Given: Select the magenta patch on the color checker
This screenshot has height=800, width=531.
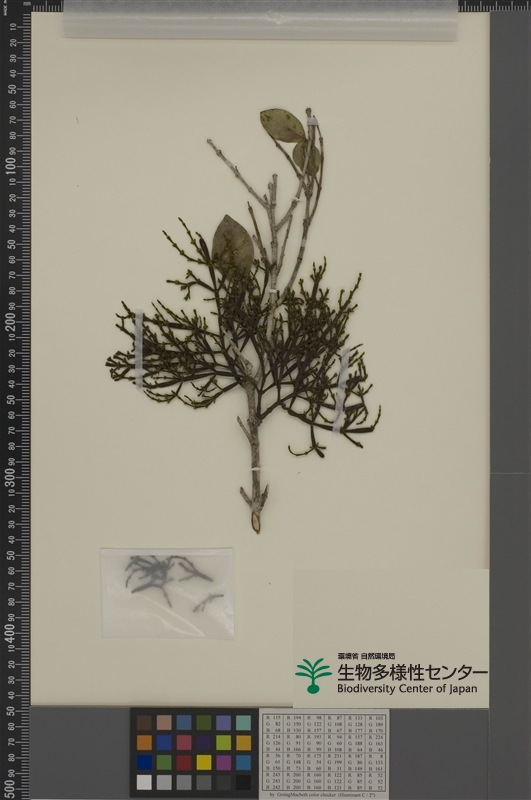Looking at the screenshot, I should tap(223, 762).
